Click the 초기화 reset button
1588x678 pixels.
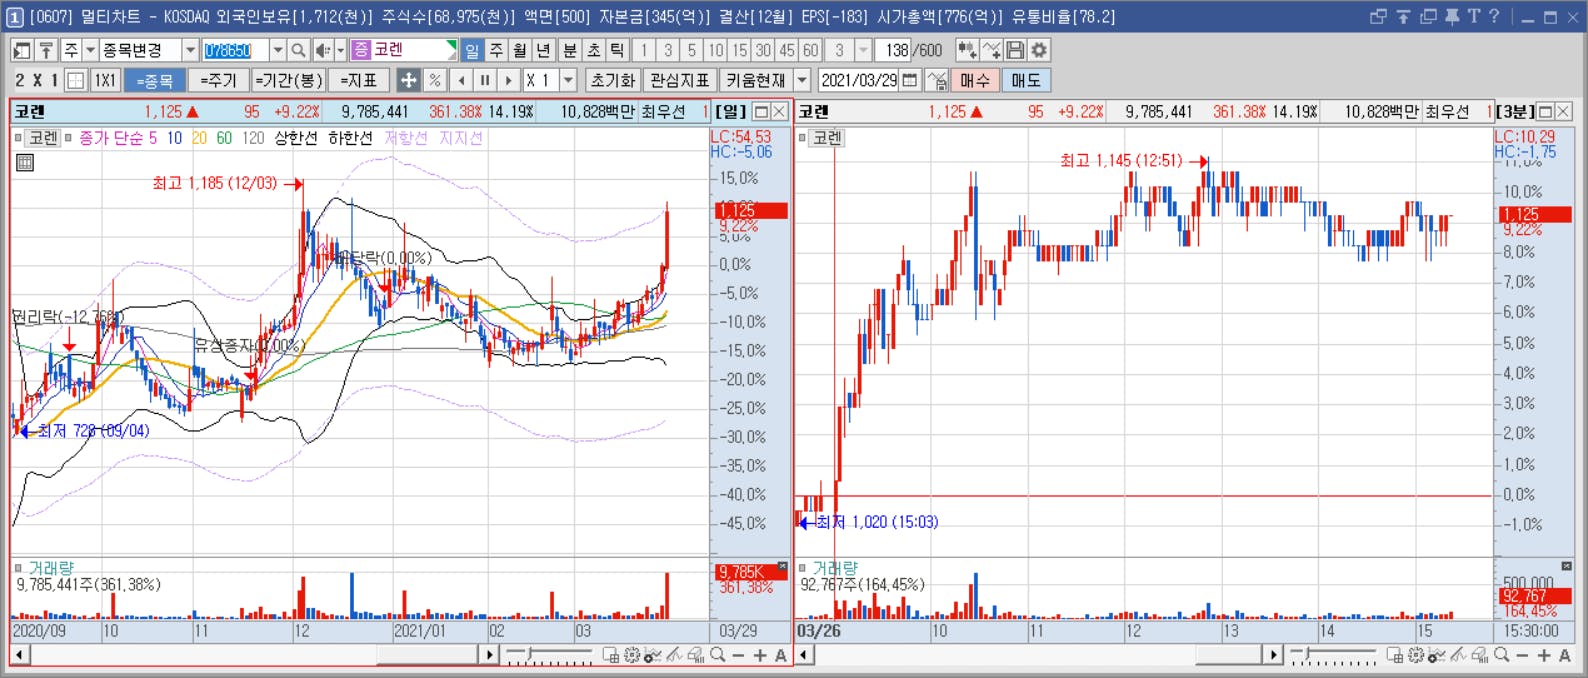coord(613,80)
